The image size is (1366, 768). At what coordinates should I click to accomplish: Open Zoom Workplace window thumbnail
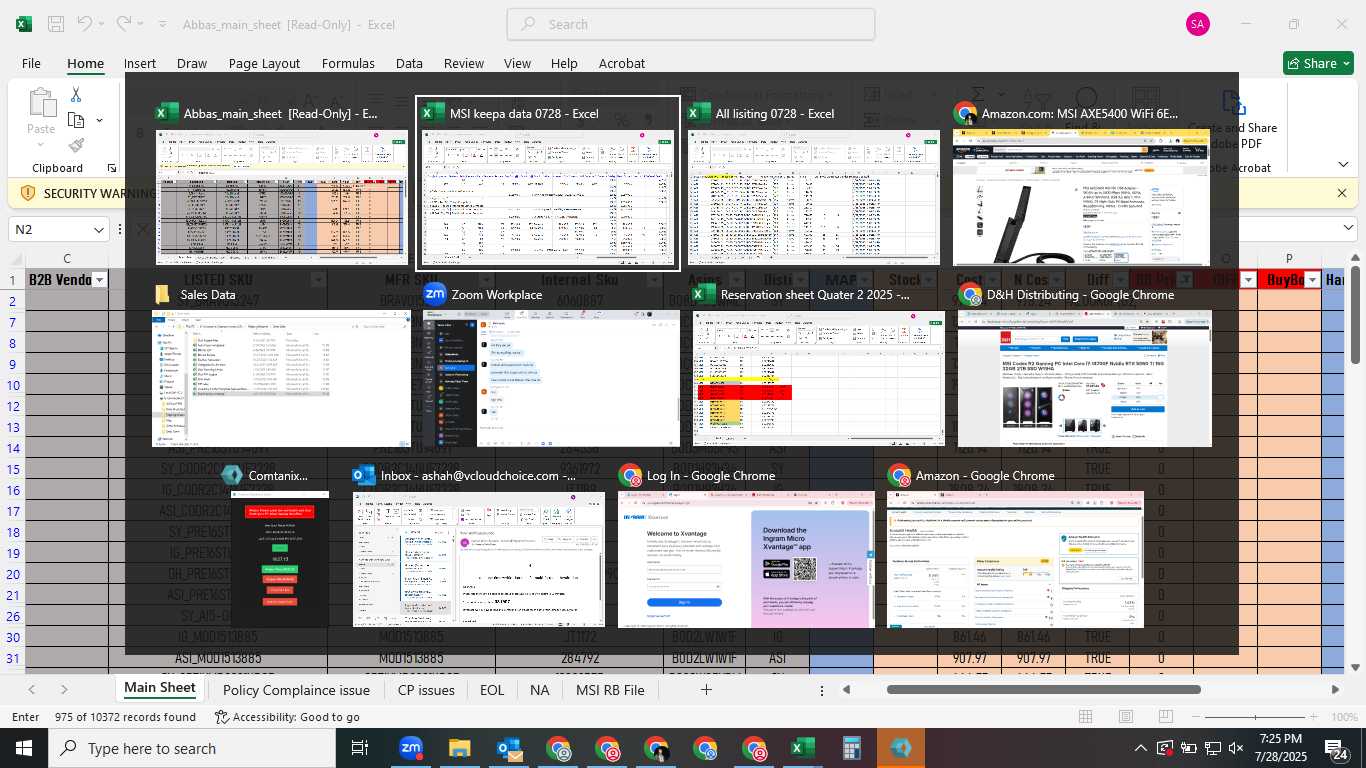coord(550,365)
